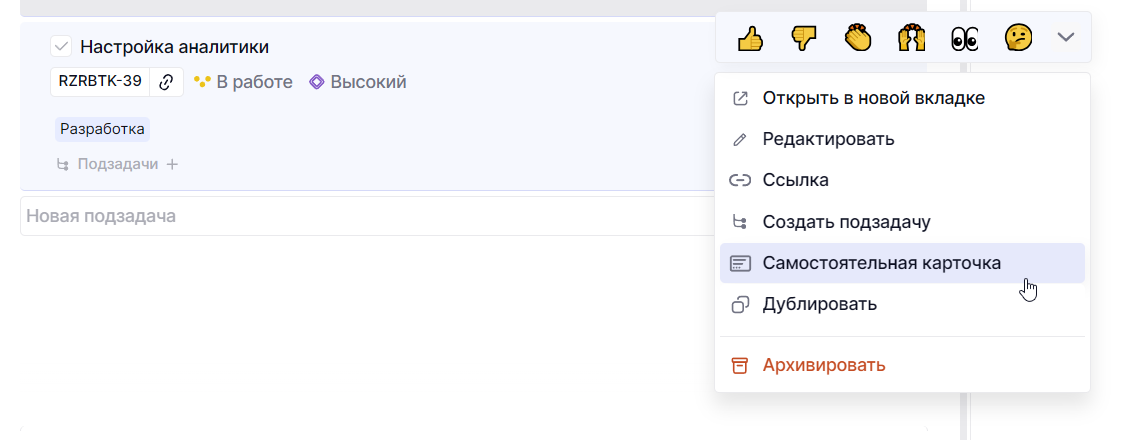React with the eyes emoji
Screen dimensions: 1143x440
[x=964, y=38]
